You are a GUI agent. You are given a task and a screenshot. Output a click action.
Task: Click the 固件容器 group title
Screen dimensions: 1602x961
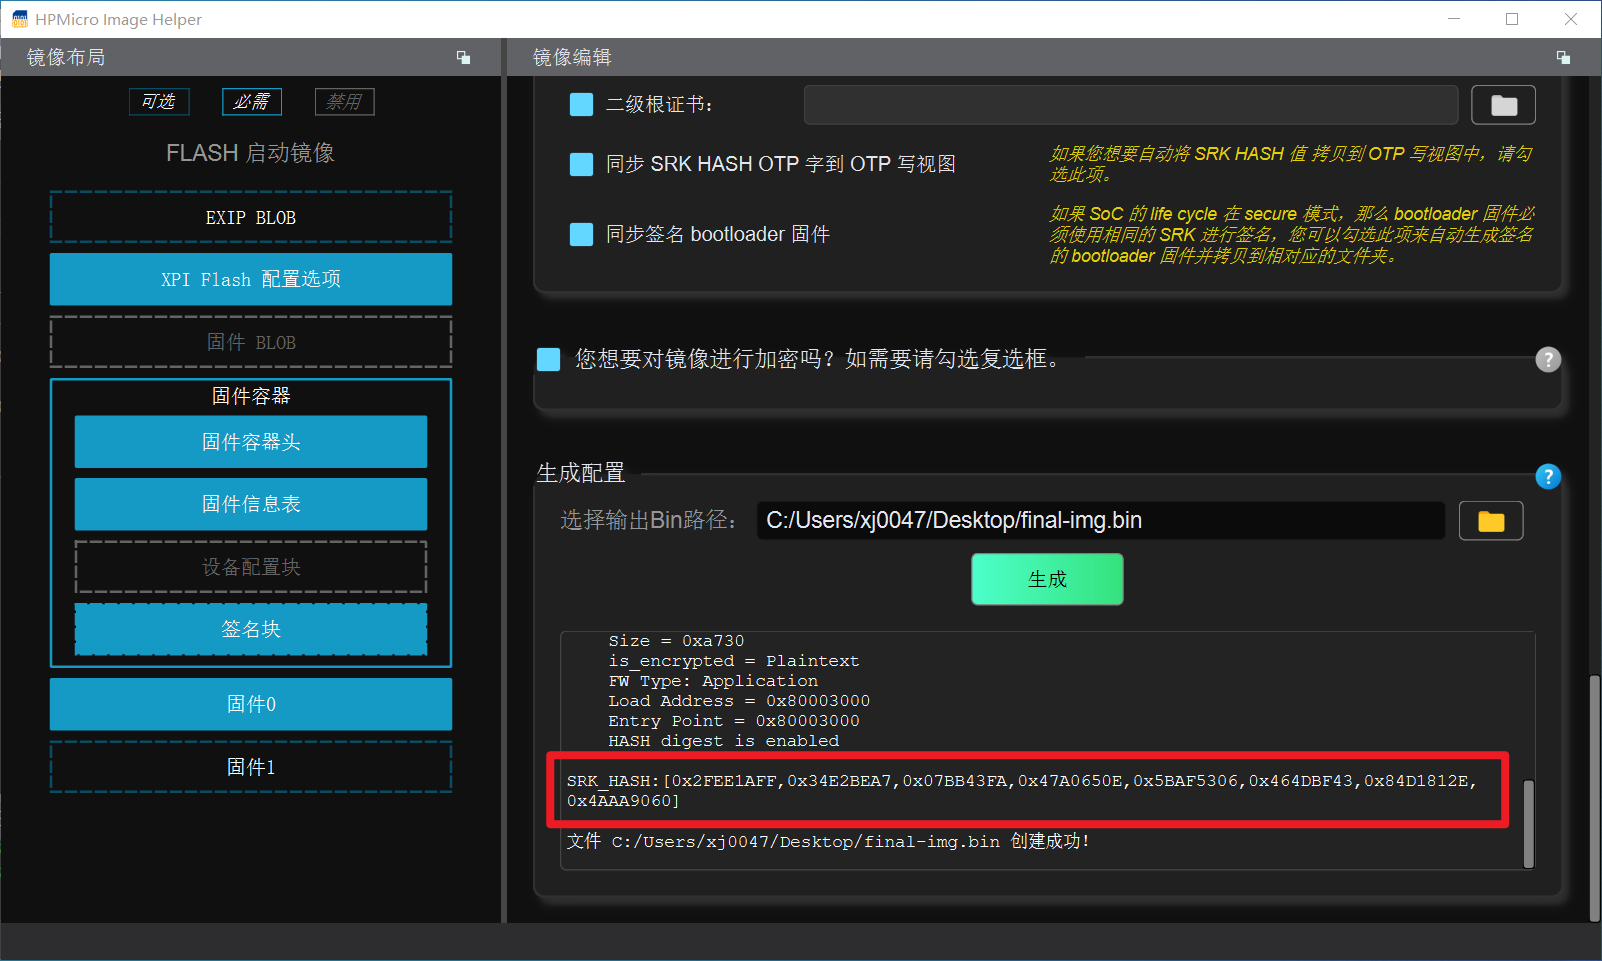pos(251,396)
